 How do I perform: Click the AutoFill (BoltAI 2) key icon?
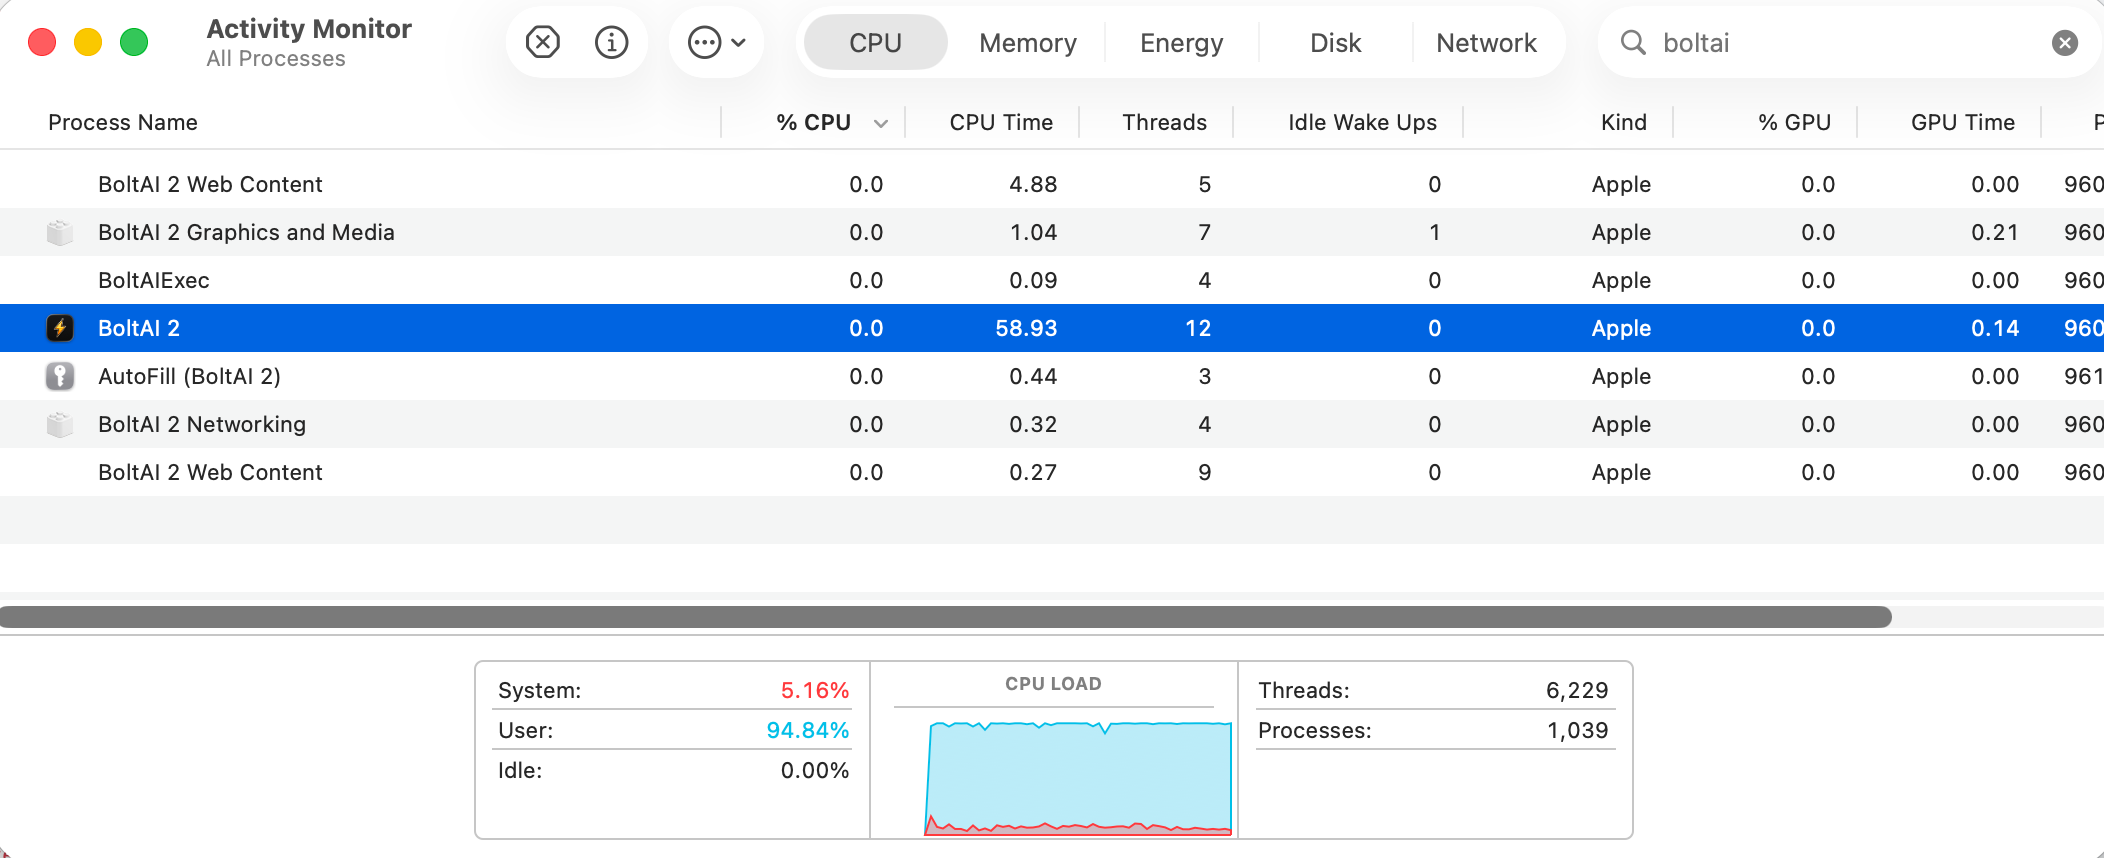(x=60, y=376)
